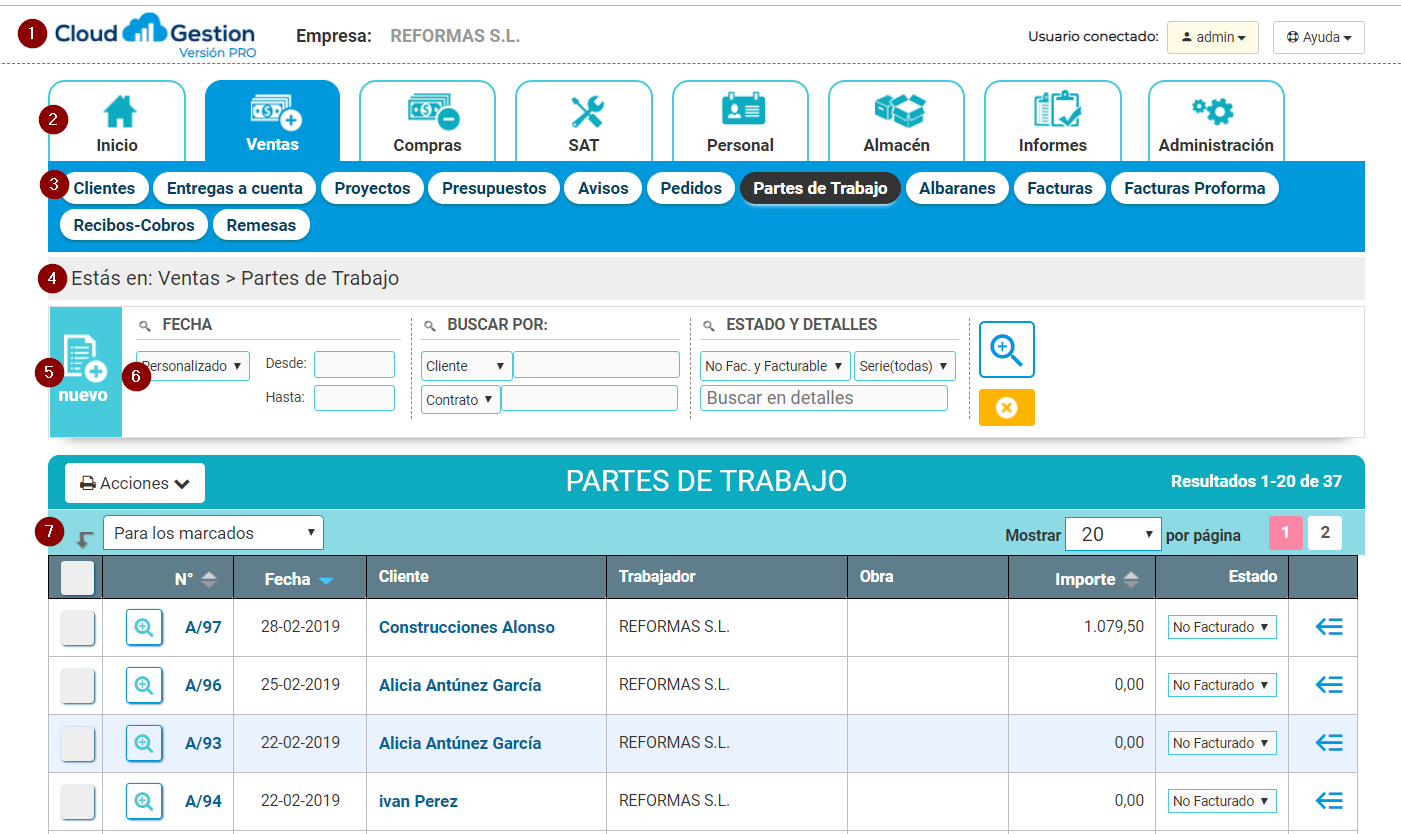Click the blue arrow icon on row A/94
The image size is (1401, 834).
pyautogui.click(x=1328, y=800)
